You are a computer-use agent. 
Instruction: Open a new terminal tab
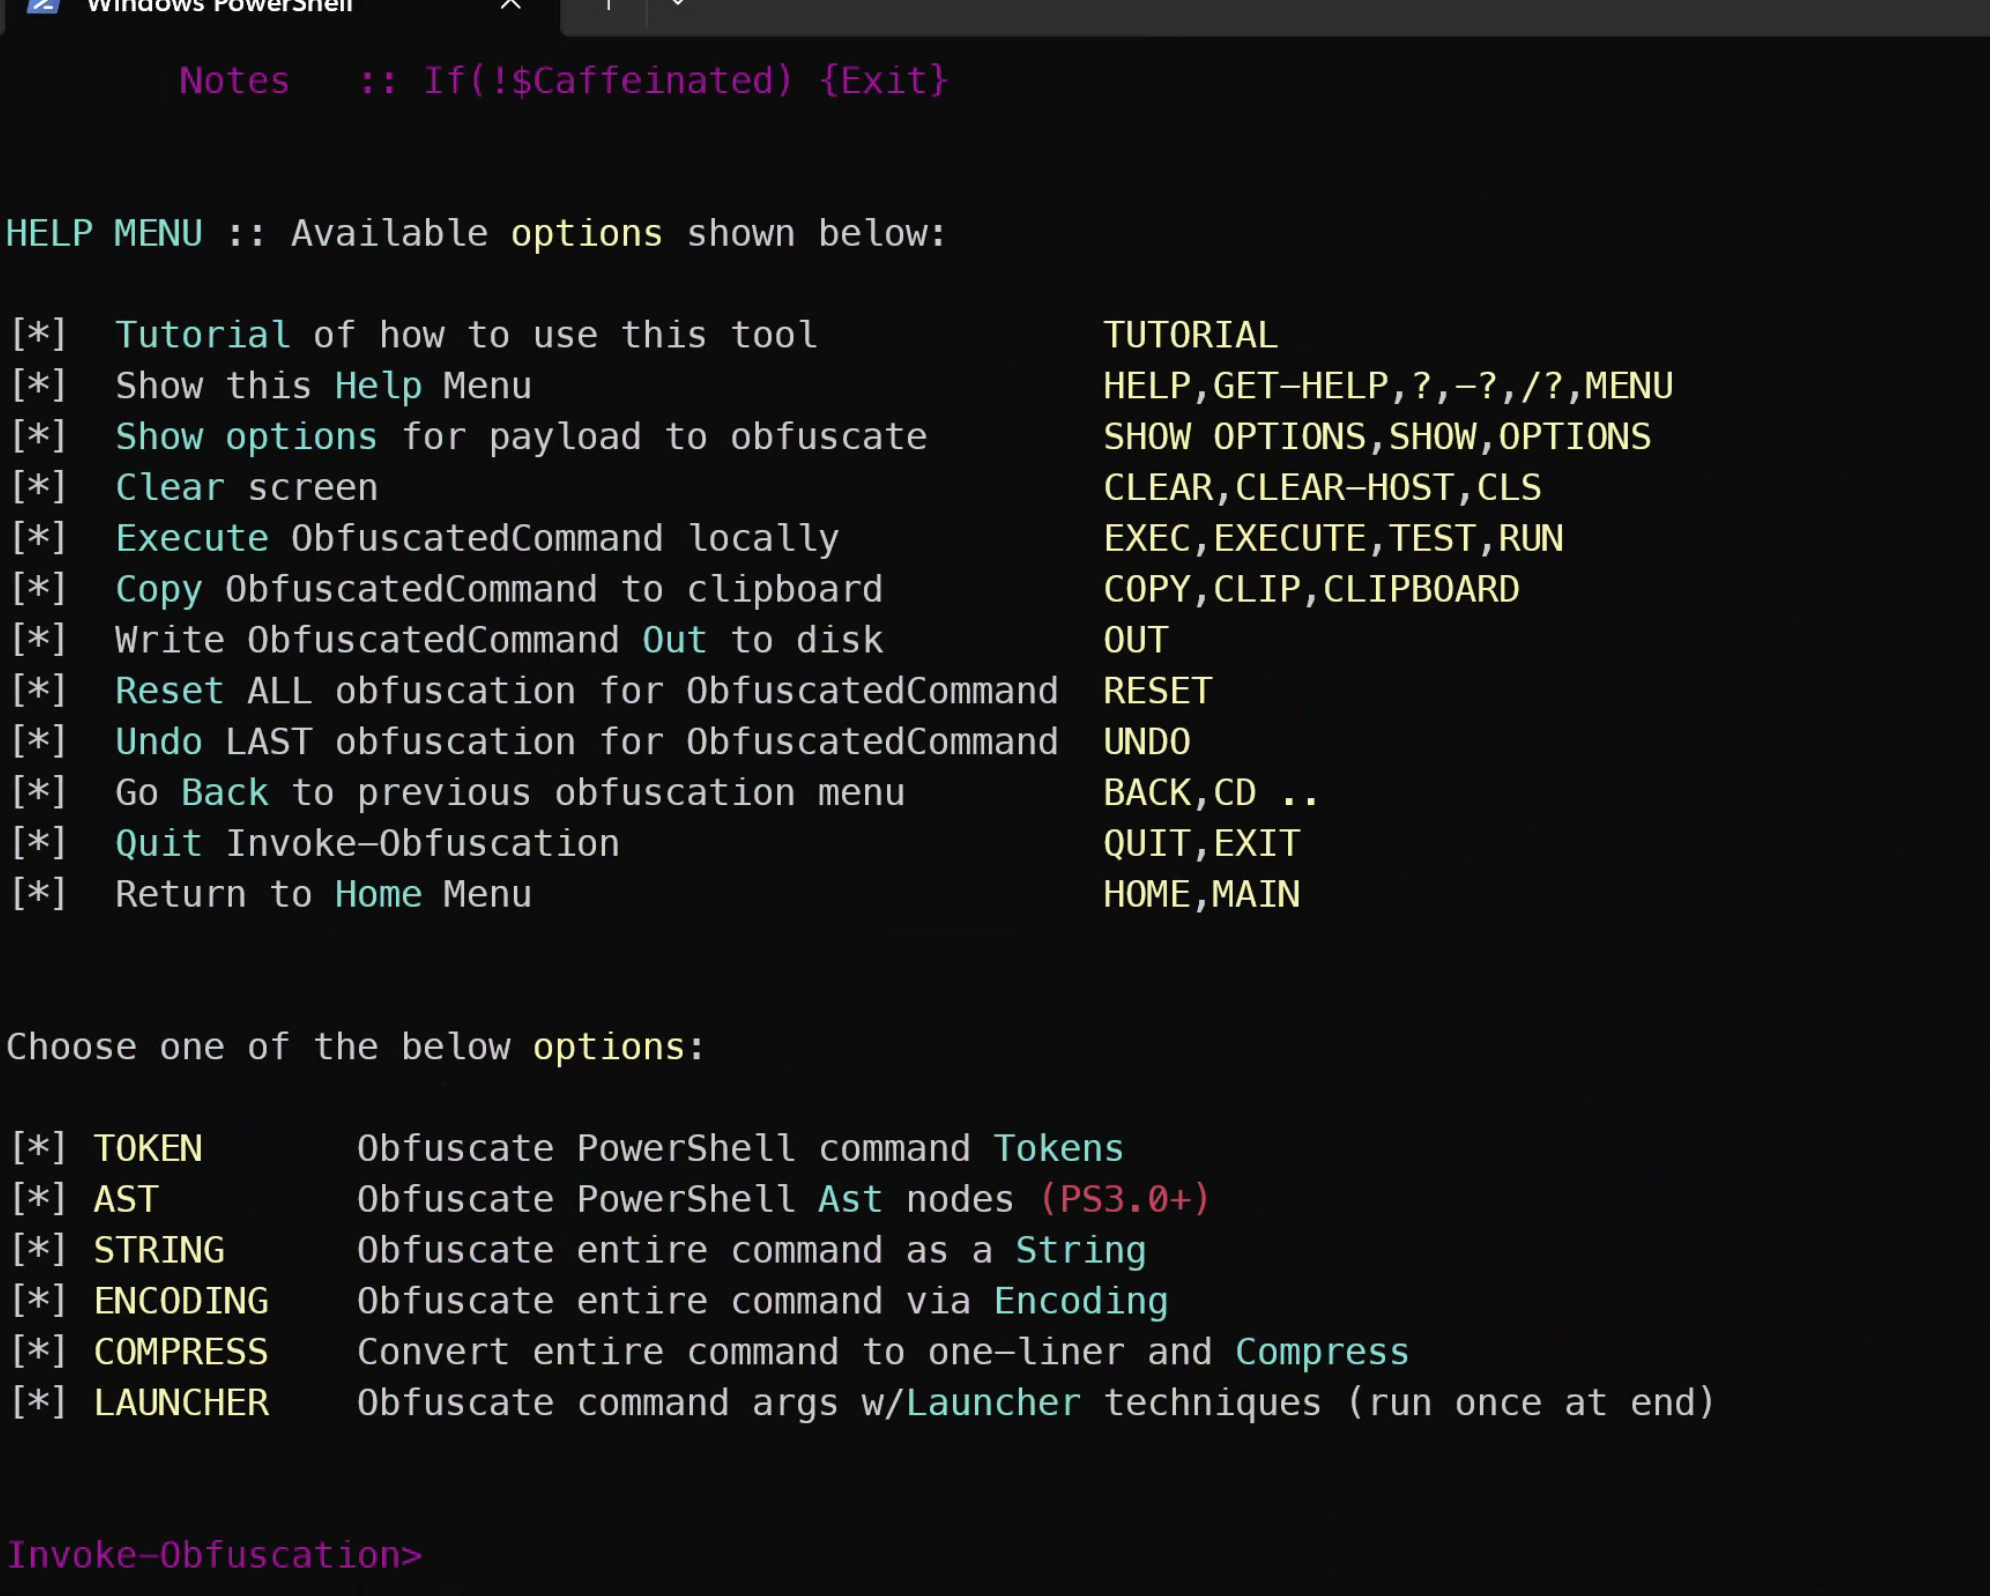click(x=607, y=5)
